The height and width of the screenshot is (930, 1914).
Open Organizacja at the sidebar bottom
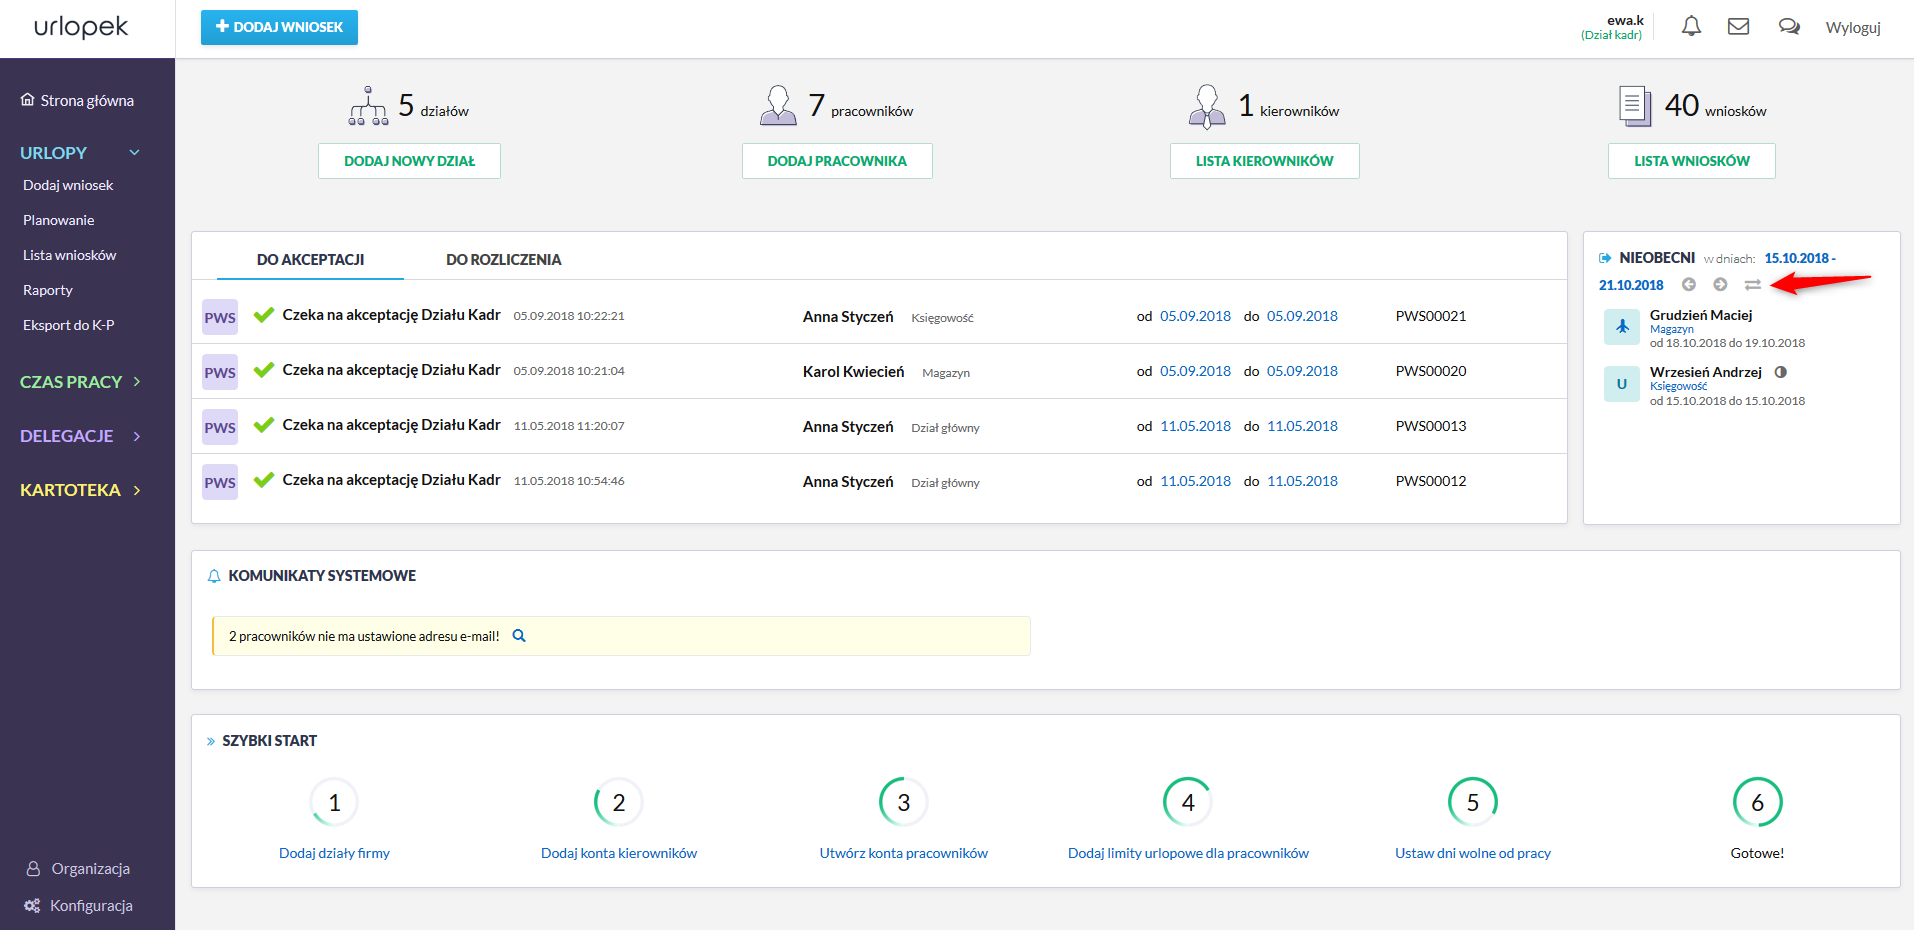[78, 868]
